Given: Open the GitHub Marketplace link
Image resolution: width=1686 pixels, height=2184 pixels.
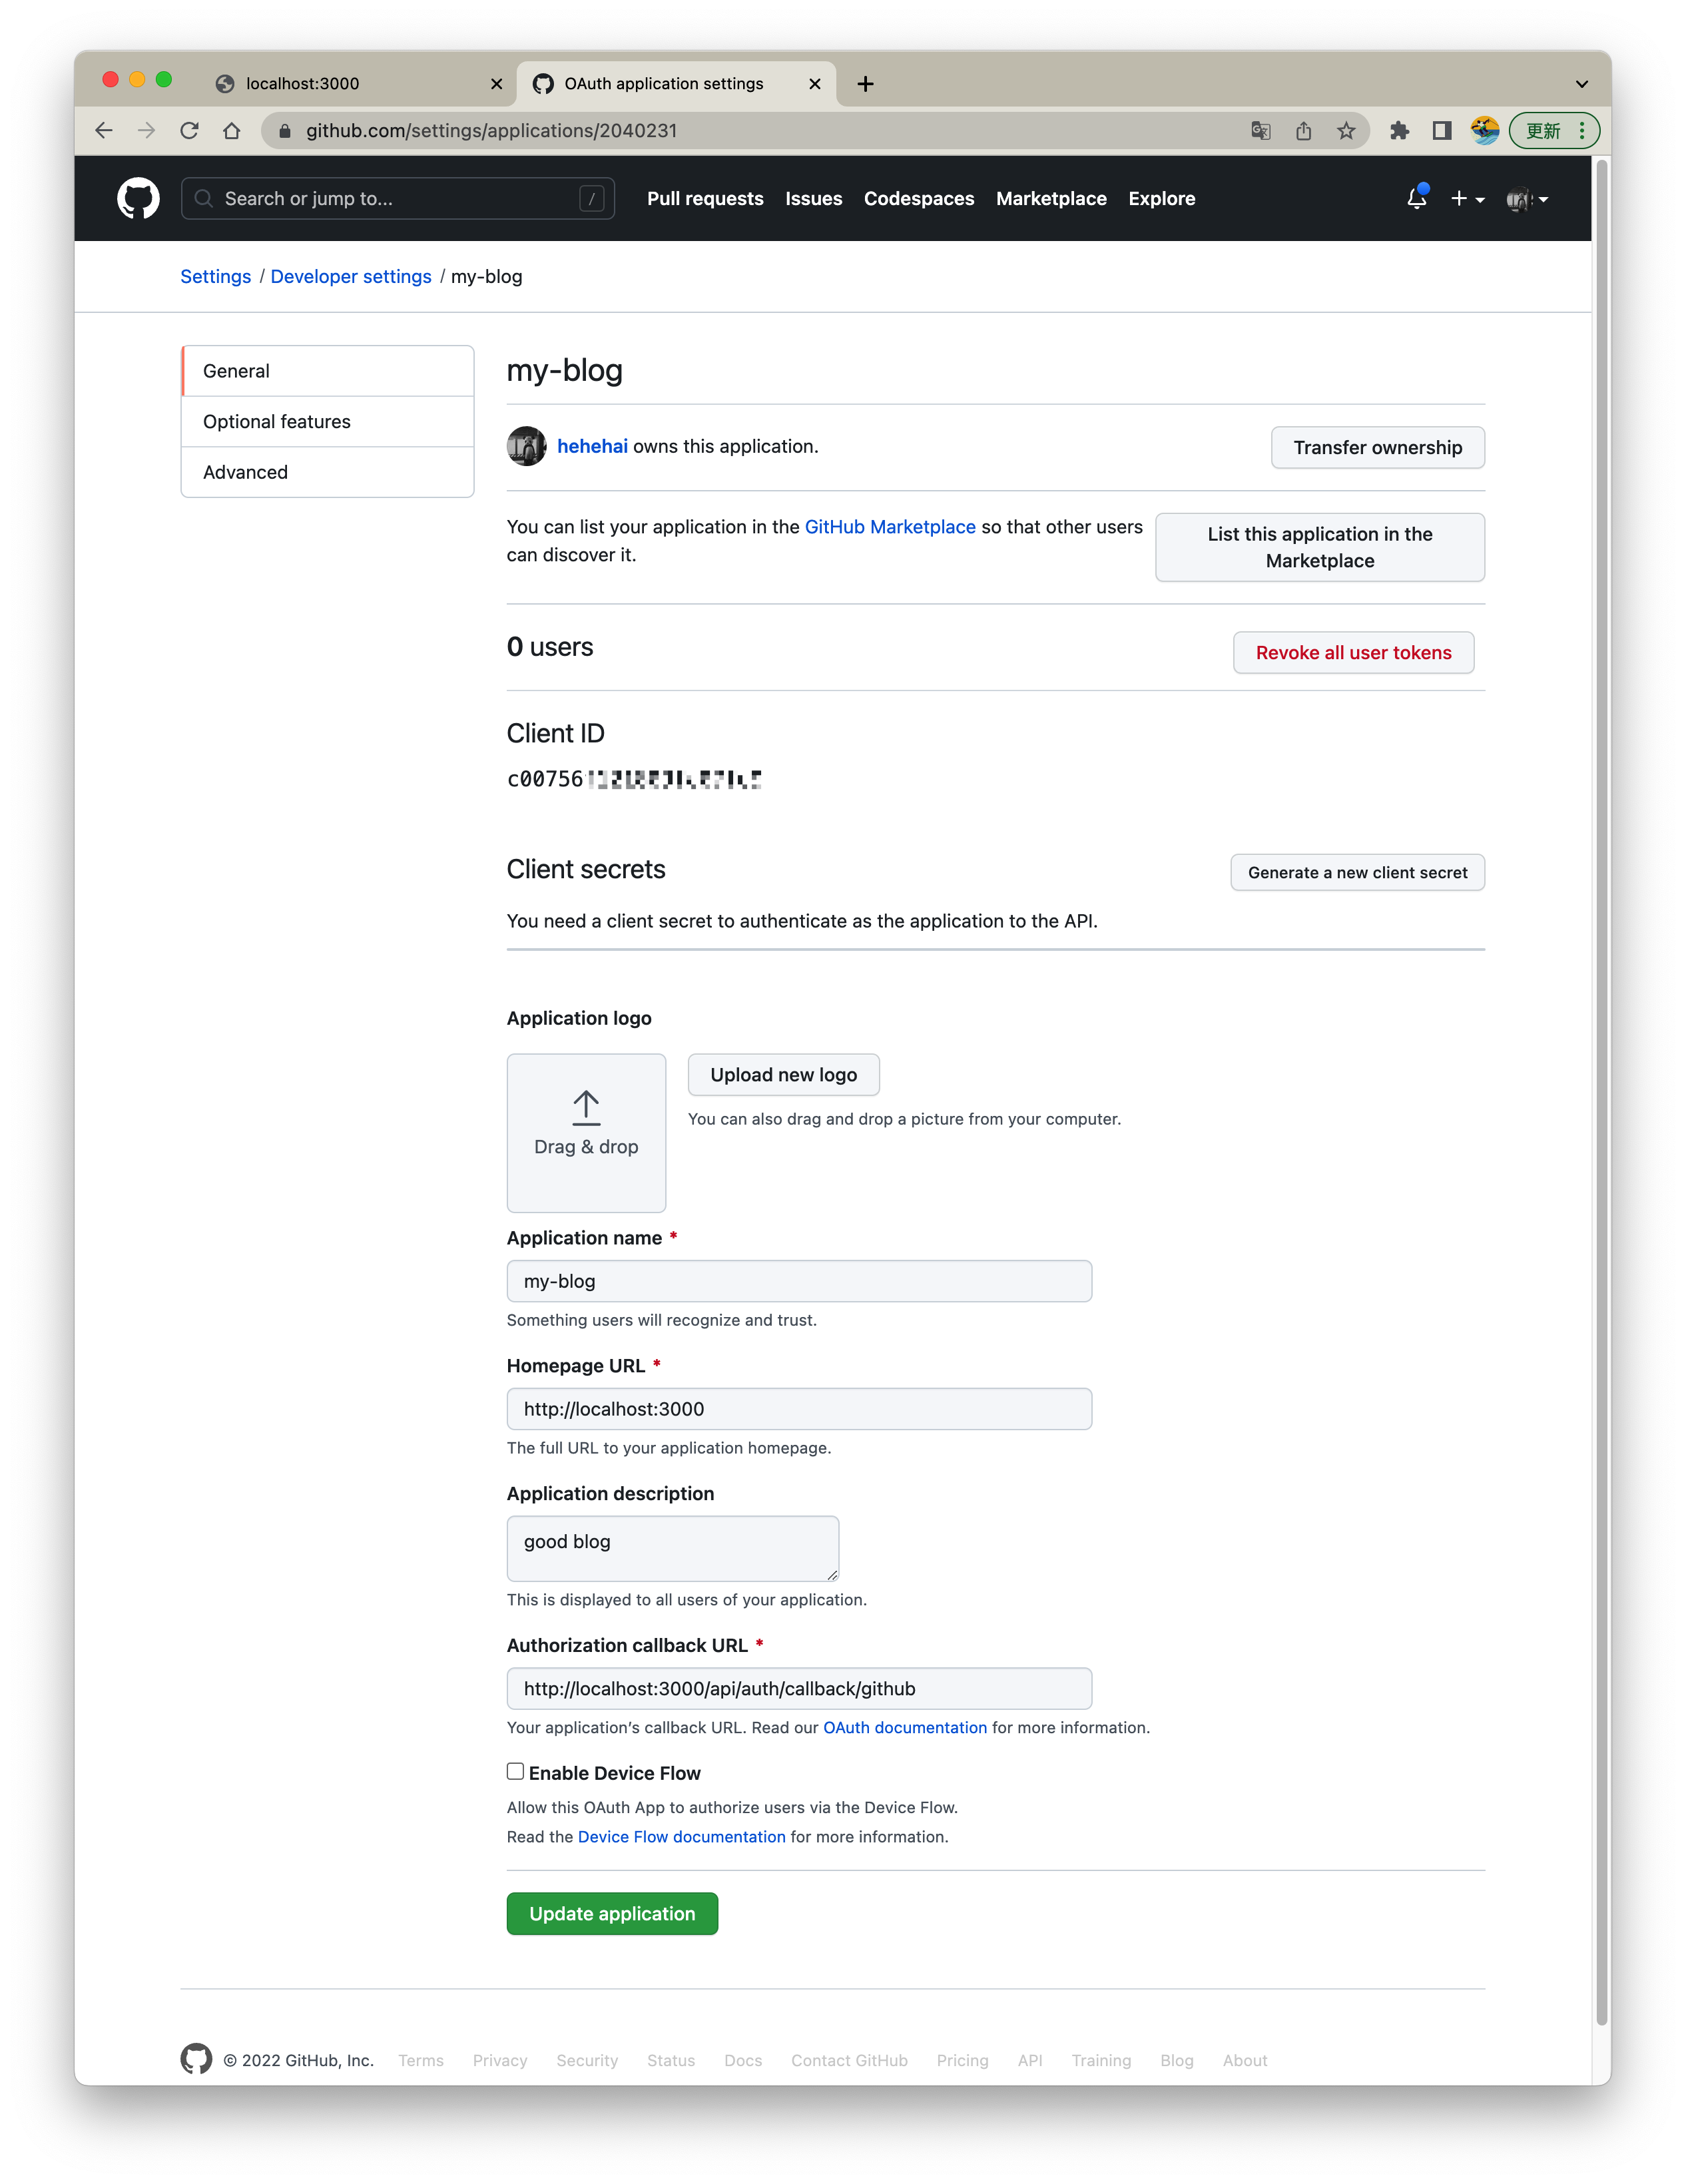Looking at the screenshot, I should 890,526.
